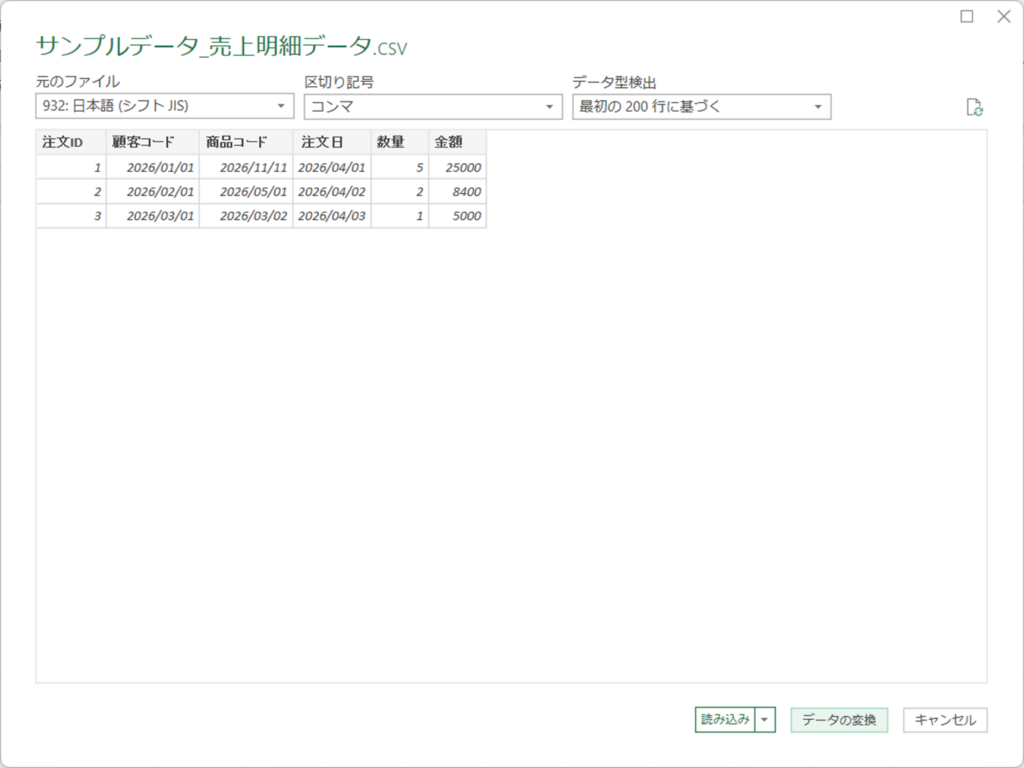The height and width of the screenshot is (768, 1024).
Task: Select the cell showing 2026/11/11
Action: tap(246, 167)
